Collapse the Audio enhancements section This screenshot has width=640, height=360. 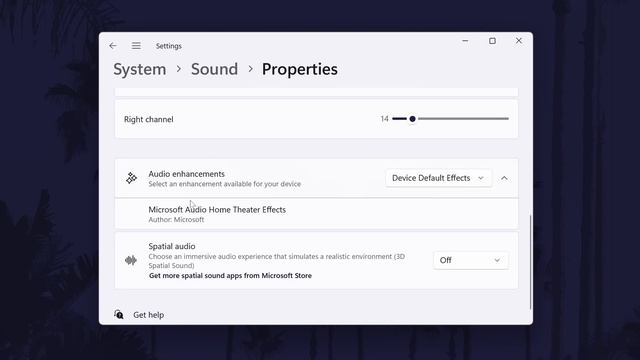504,178
